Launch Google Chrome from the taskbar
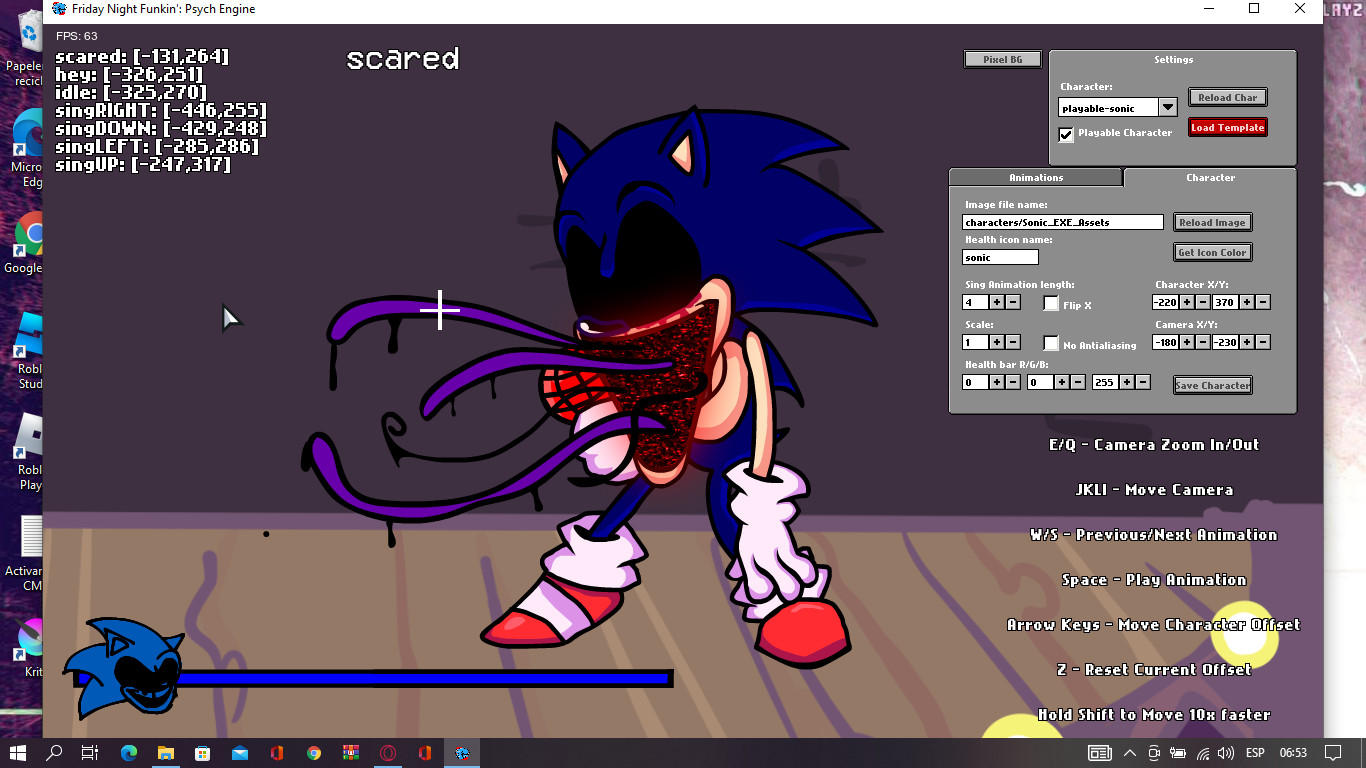The height and width of the screenshot is (768, 1366). pos(314,753)
